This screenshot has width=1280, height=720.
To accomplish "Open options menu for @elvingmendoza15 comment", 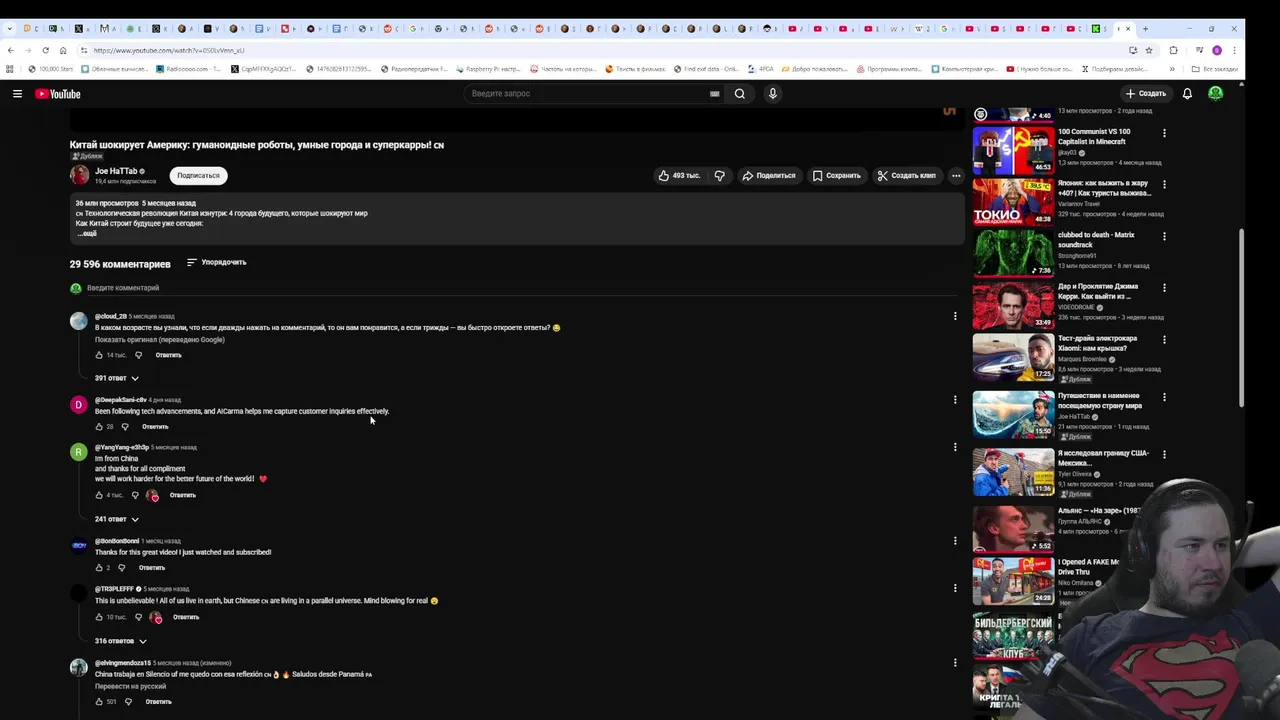I will pos(955,662).
